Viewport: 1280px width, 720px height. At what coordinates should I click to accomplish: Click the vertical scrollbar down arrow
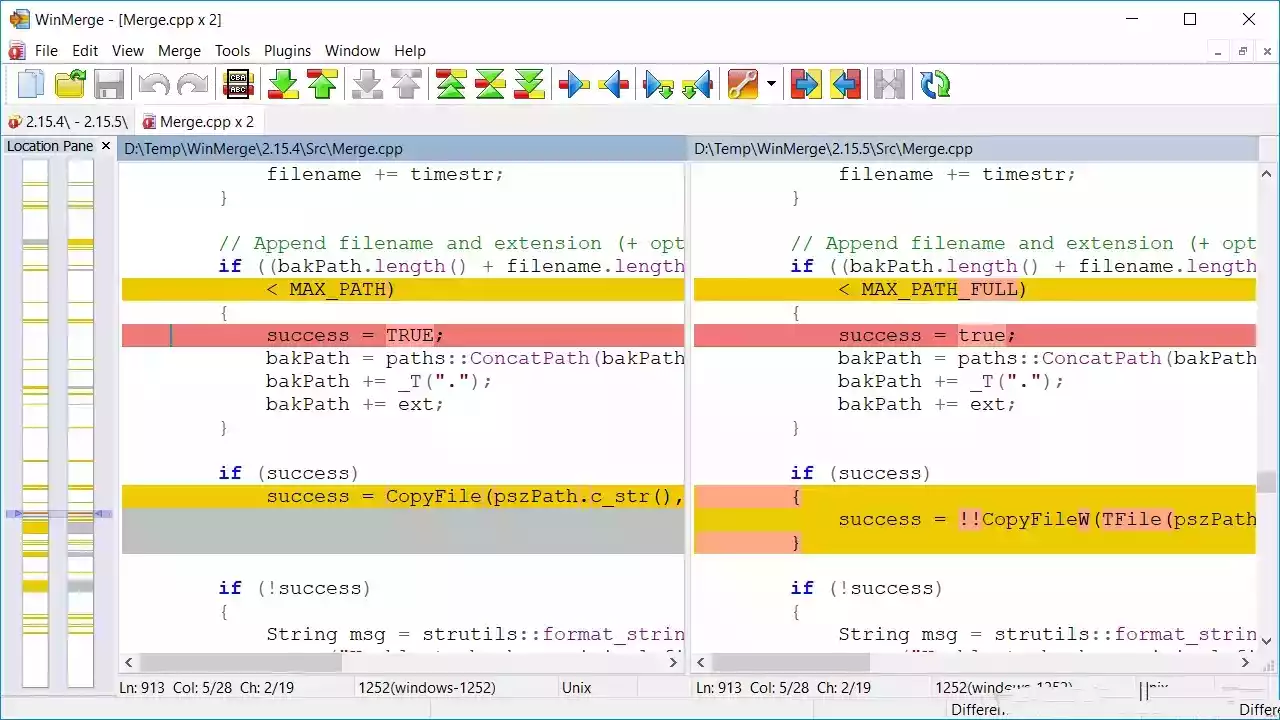point(1267,641)
